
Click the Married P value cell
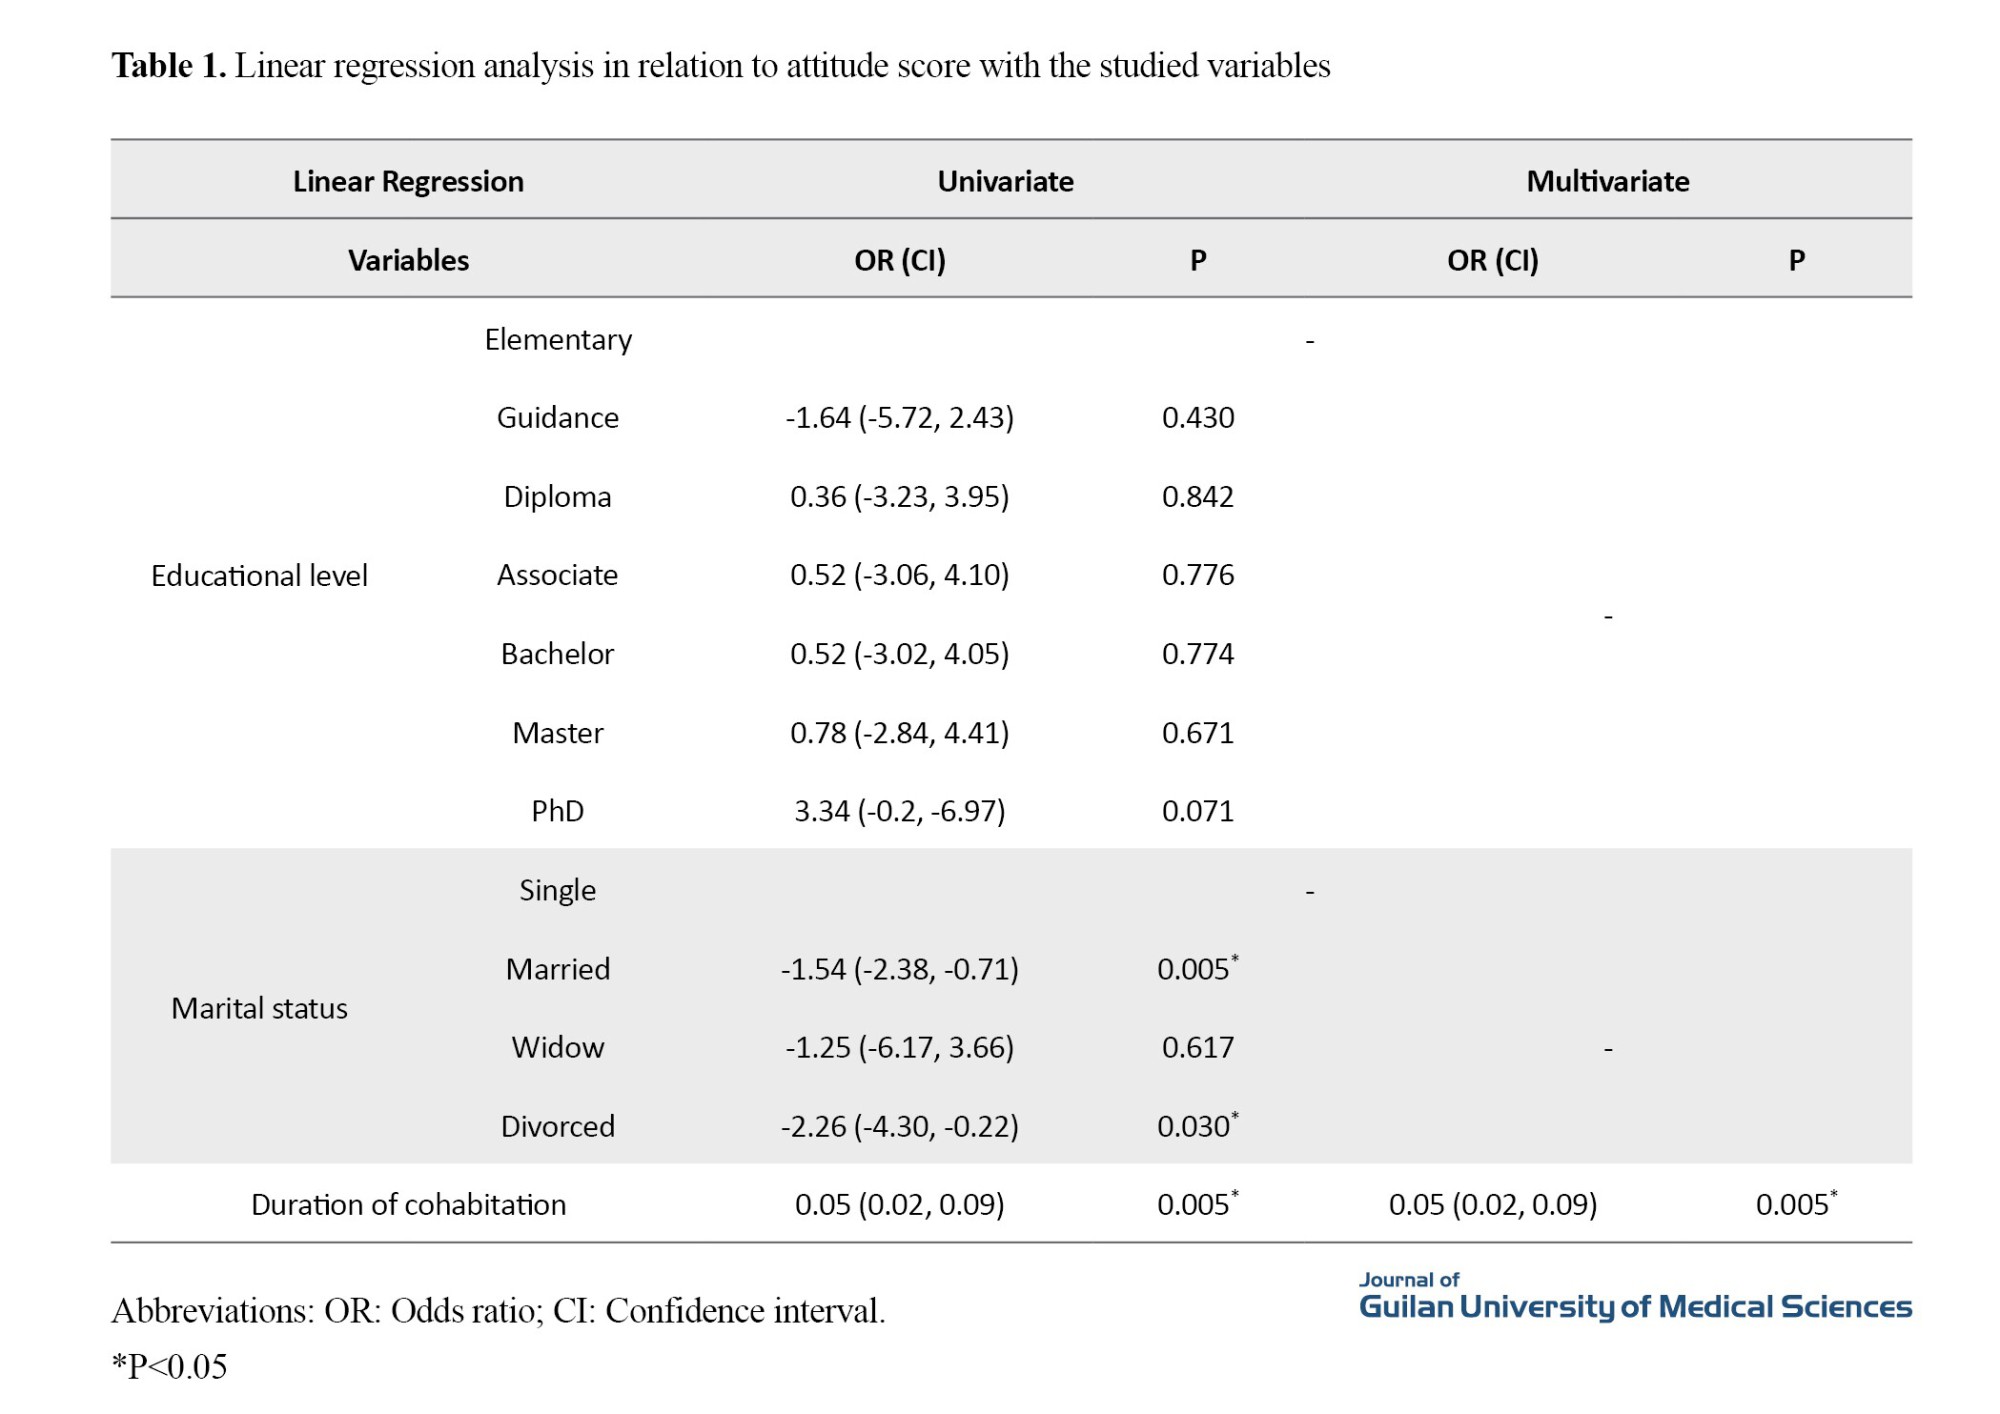(x=1197, y=969)
